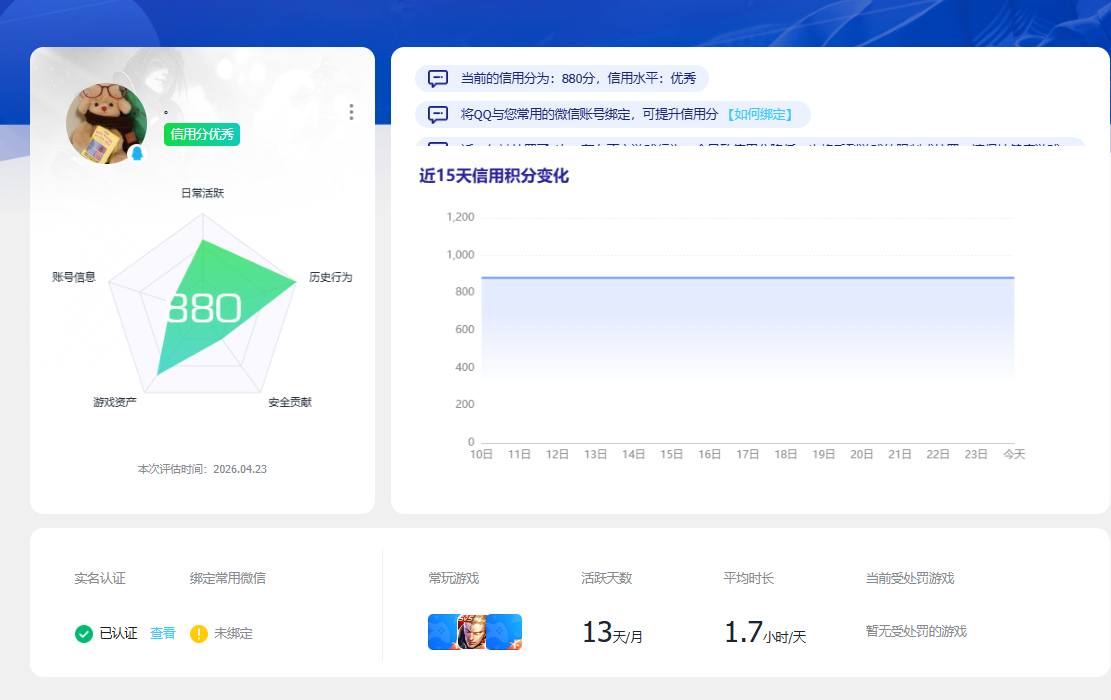Click the 今天 label on chart axis
Image resolution: width=1111 pixels, height=700 pixels.
coord(1014,454)
